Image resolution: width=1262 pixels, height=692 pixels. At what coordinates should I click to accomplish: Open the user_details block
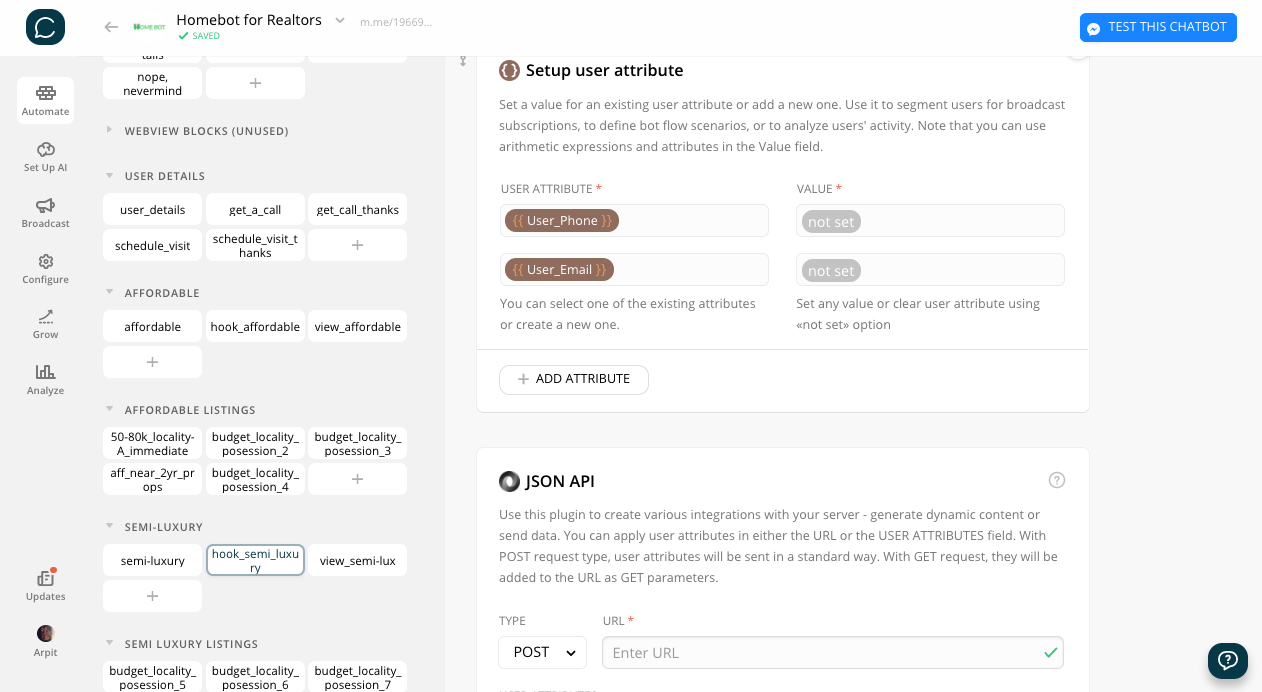(152, 209)
